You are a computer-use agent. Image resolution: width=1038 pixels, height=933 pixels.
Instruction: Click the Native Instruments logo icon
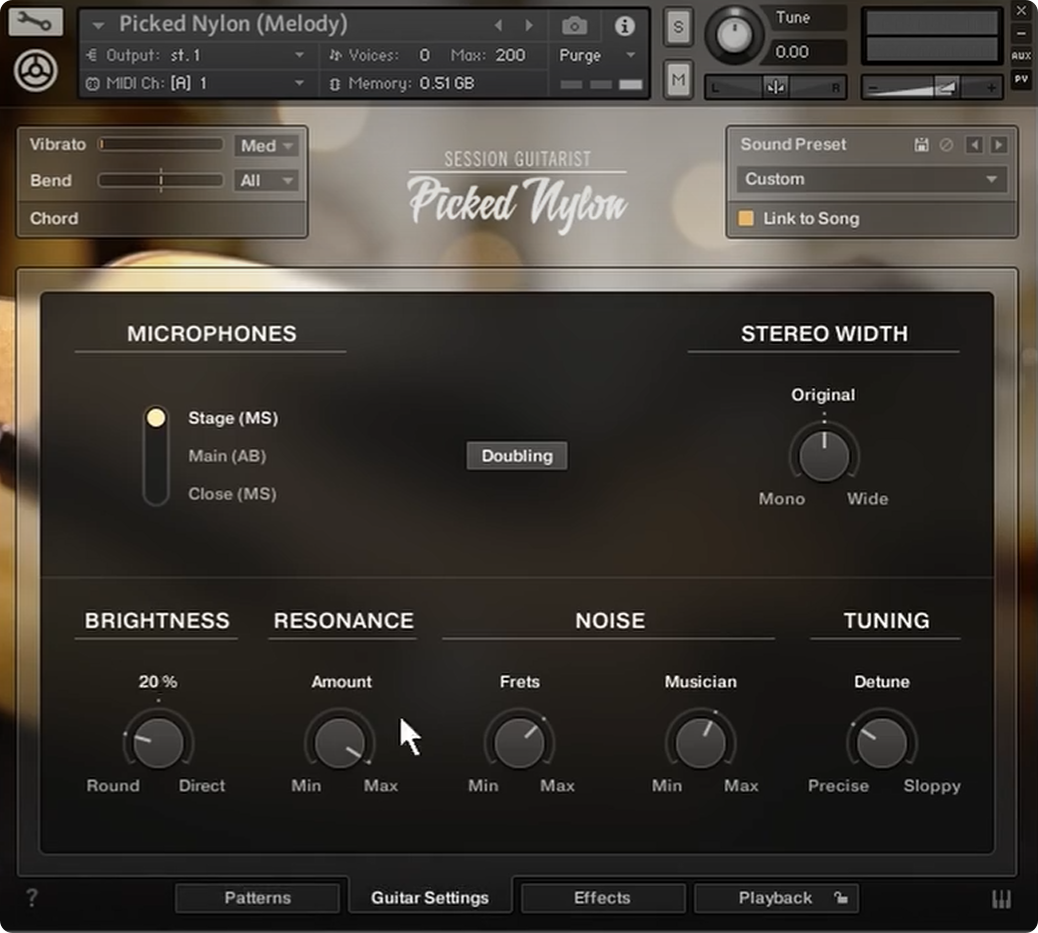pos(35,70)
